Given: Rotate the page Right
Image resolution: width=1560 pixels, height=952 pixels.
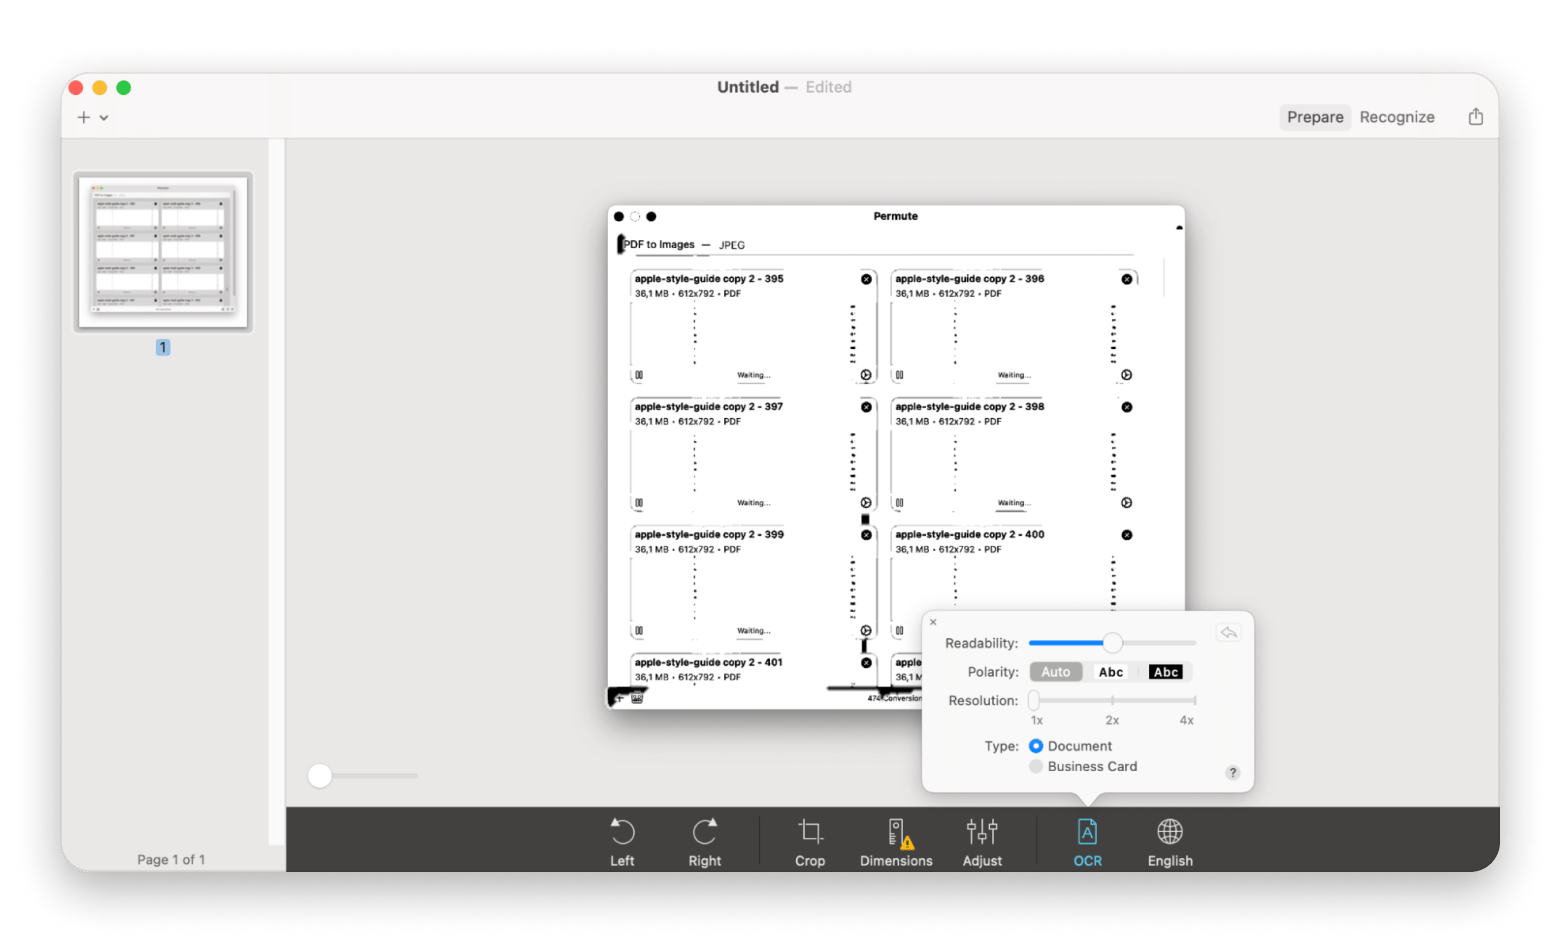Looking at the screenshot, I should [x=704, y=841].
